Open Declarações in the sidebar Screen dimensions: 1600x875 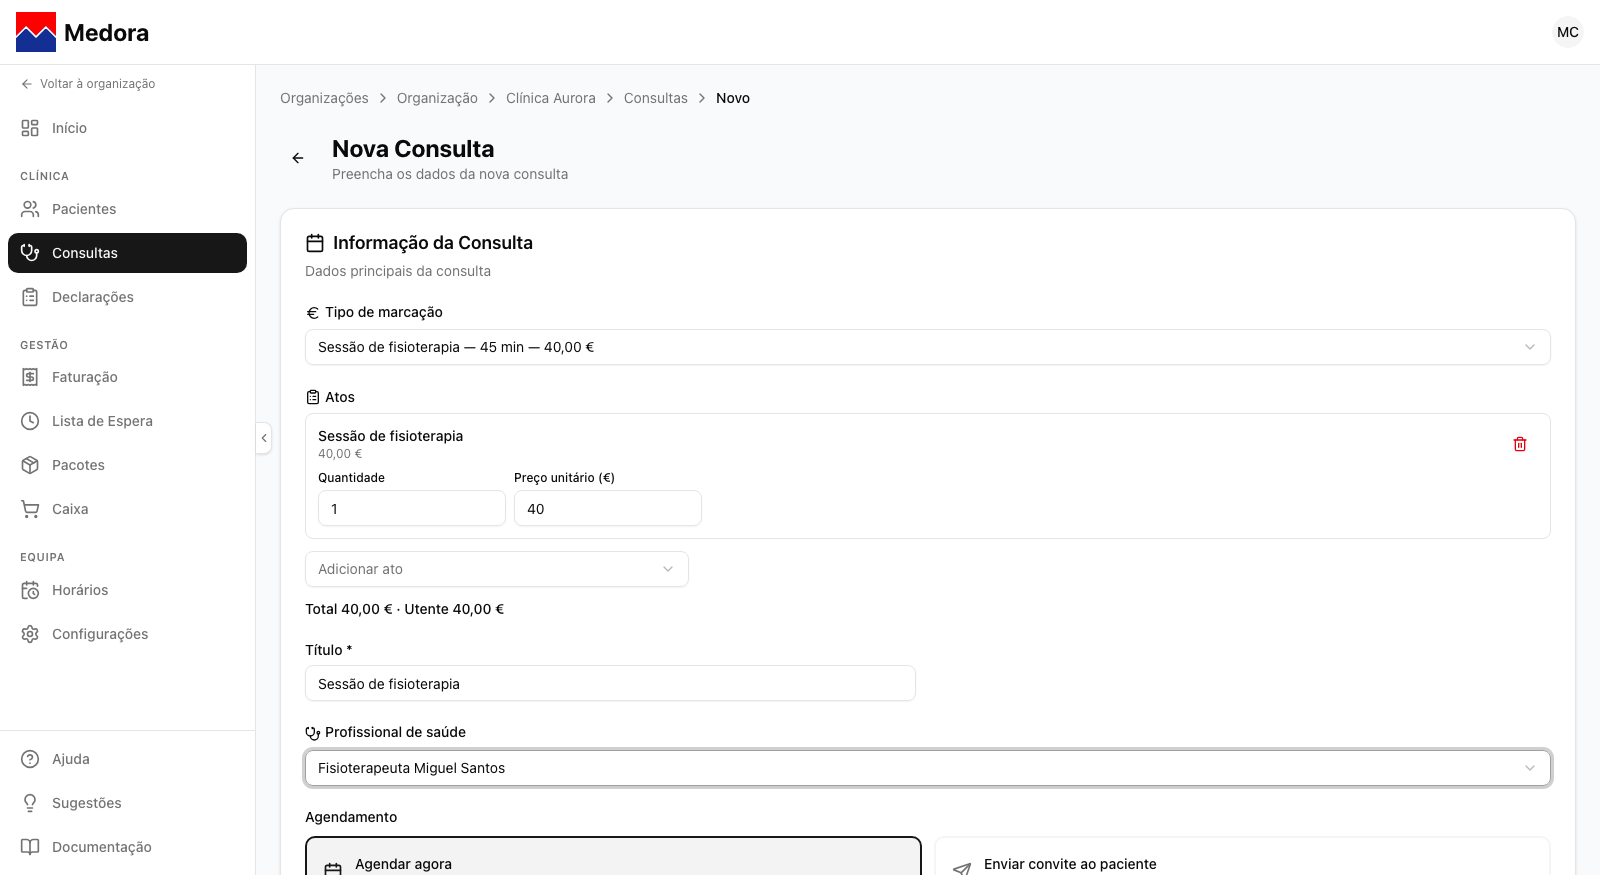pyautogui.click(x=127, y=297)
